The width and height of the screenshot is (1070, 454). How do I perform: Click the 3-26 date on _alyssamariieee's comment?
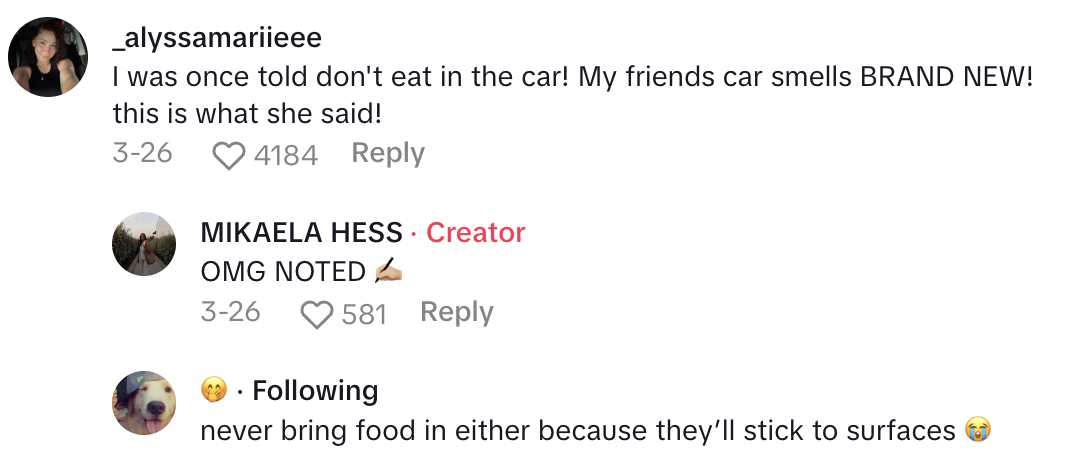point(142,154)
